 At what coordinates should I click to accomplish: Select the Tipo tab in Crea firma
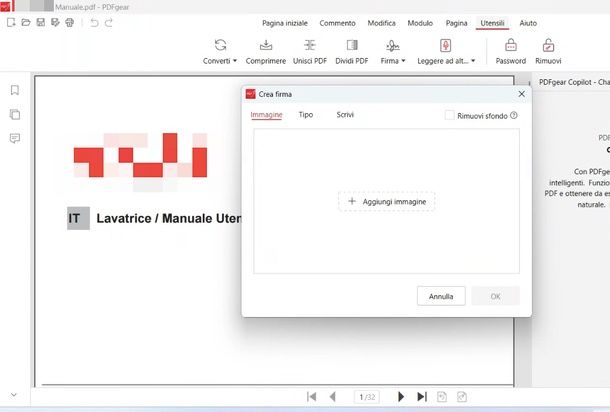click(306, 115)
